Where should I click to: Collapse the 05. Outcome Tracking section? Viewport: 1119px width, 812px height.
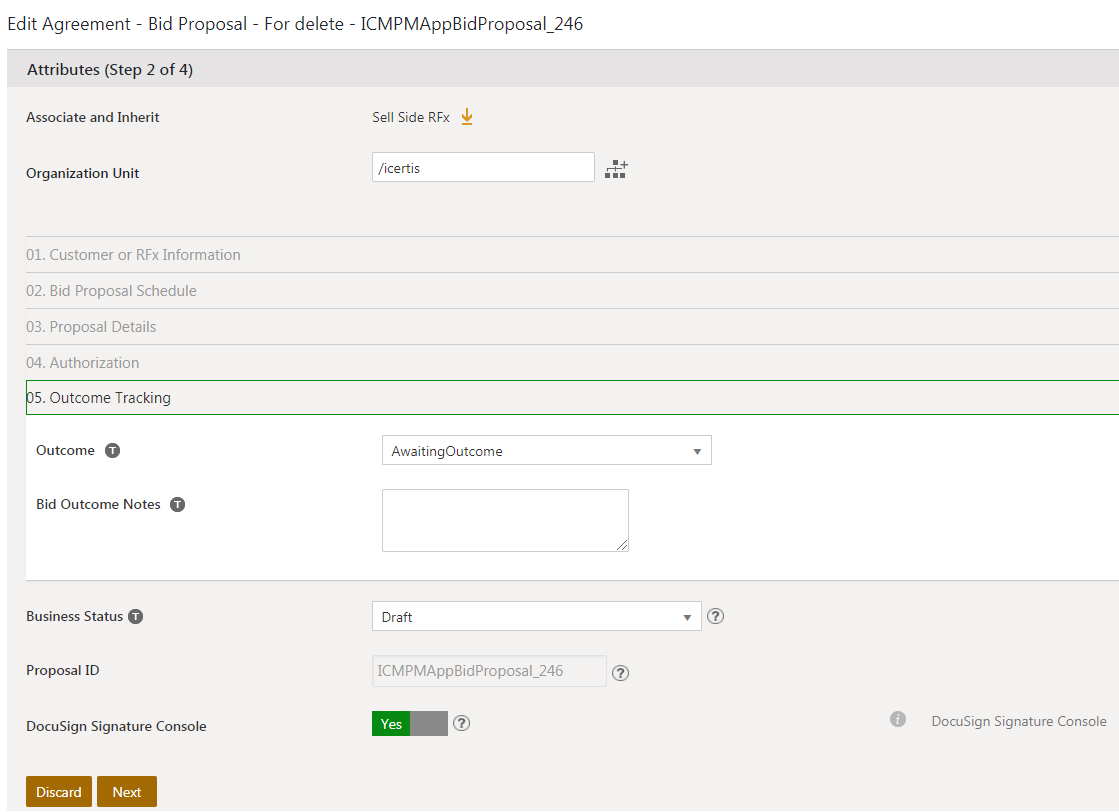98,398
